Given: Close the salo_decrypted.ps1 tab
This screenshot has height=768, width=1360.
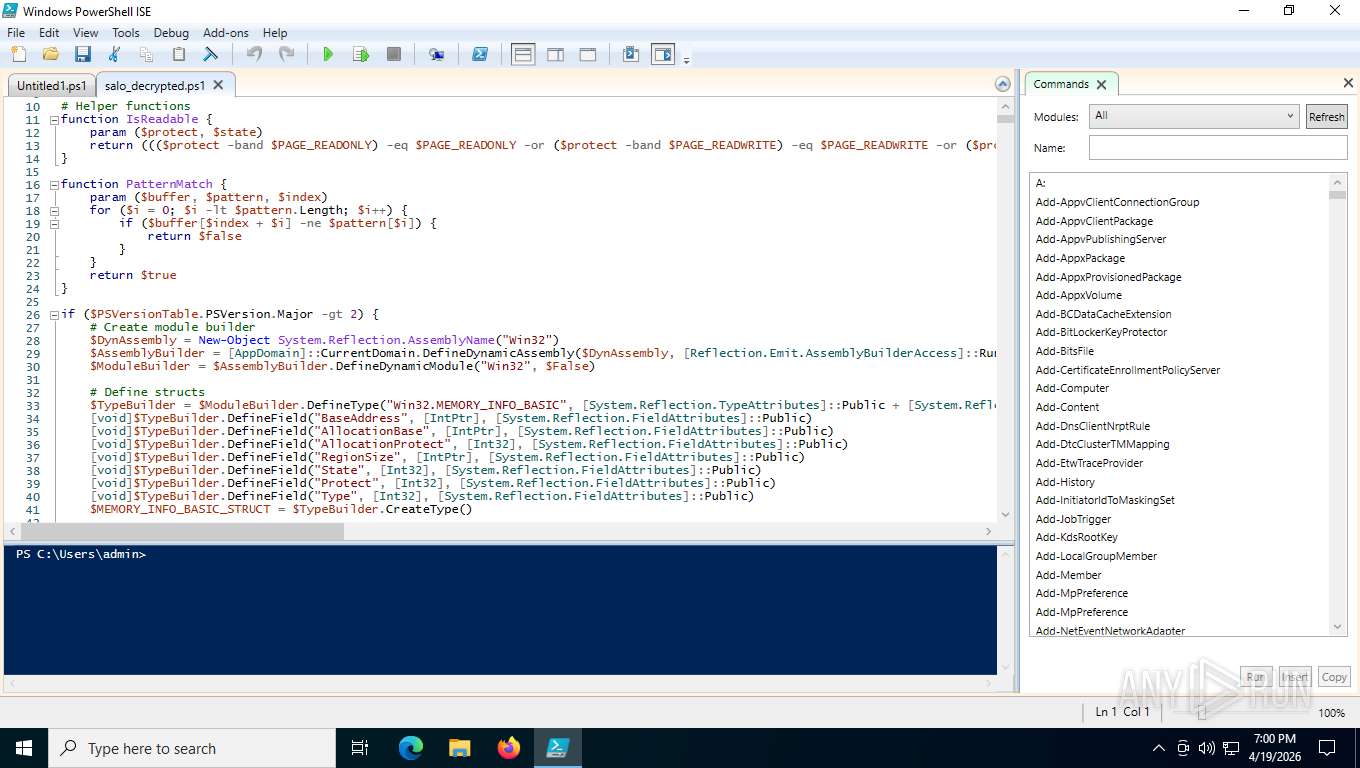Looking at the screenshot, I should coord(219,86).
